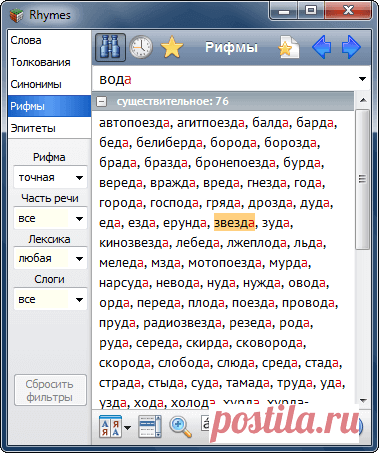The height and width of the screenshot is (453, 379).
Task: Open favorites with the star icon
Action: (x=172, y=47)
